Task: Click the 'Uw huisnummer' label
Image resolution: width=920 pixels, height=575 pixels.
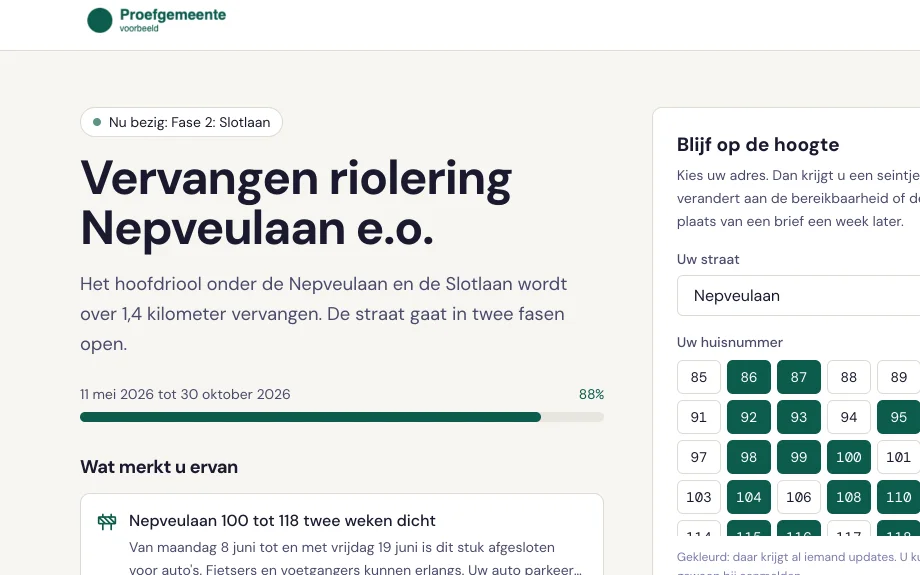Action: tap(730, 343)
